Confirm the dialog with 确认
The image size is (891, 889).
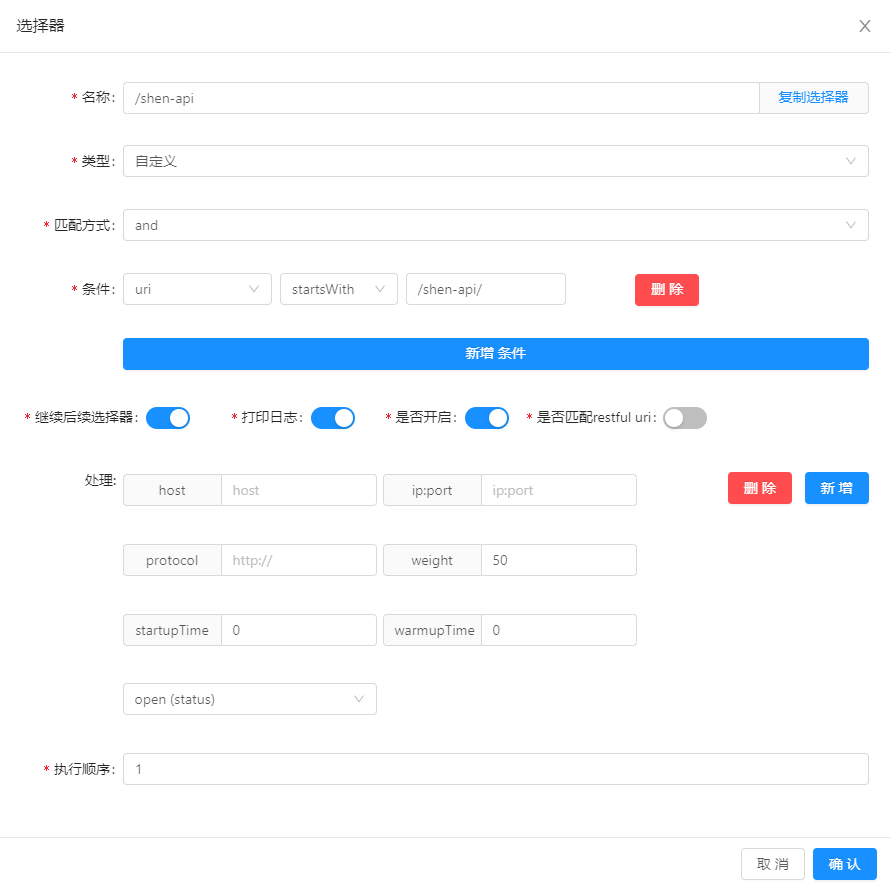pyautogui.click(x=844, y=863)
